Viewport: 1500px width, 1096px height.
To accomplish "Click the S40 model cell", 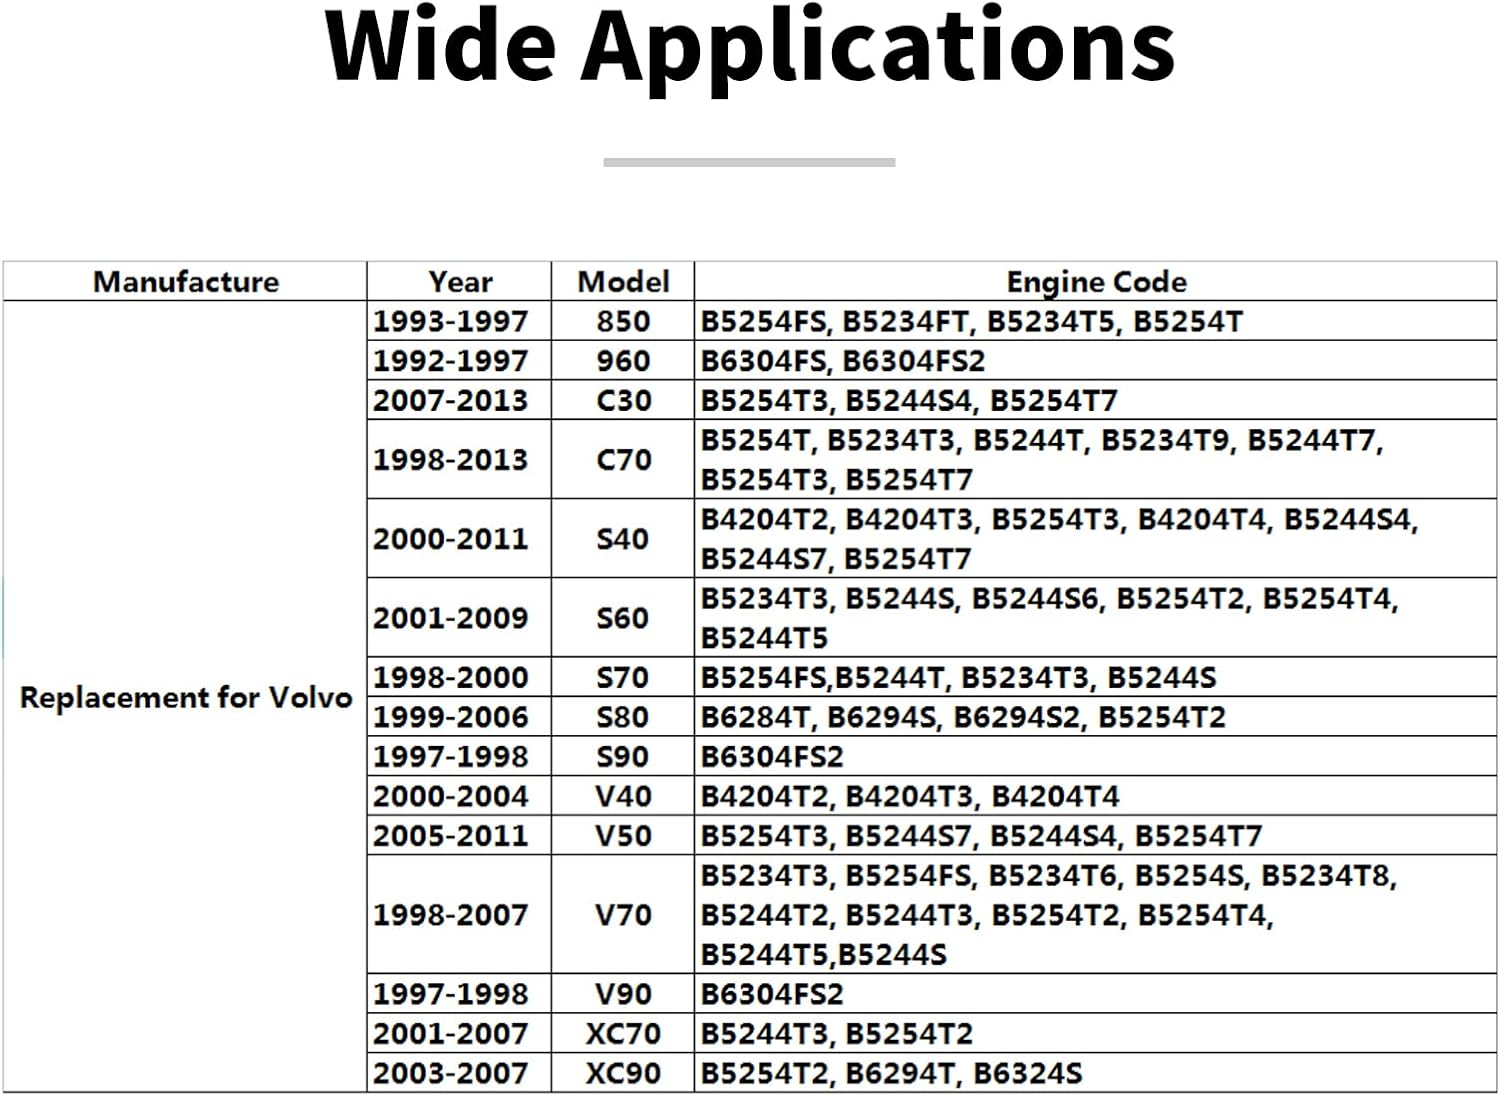I will tap(623, 538).
